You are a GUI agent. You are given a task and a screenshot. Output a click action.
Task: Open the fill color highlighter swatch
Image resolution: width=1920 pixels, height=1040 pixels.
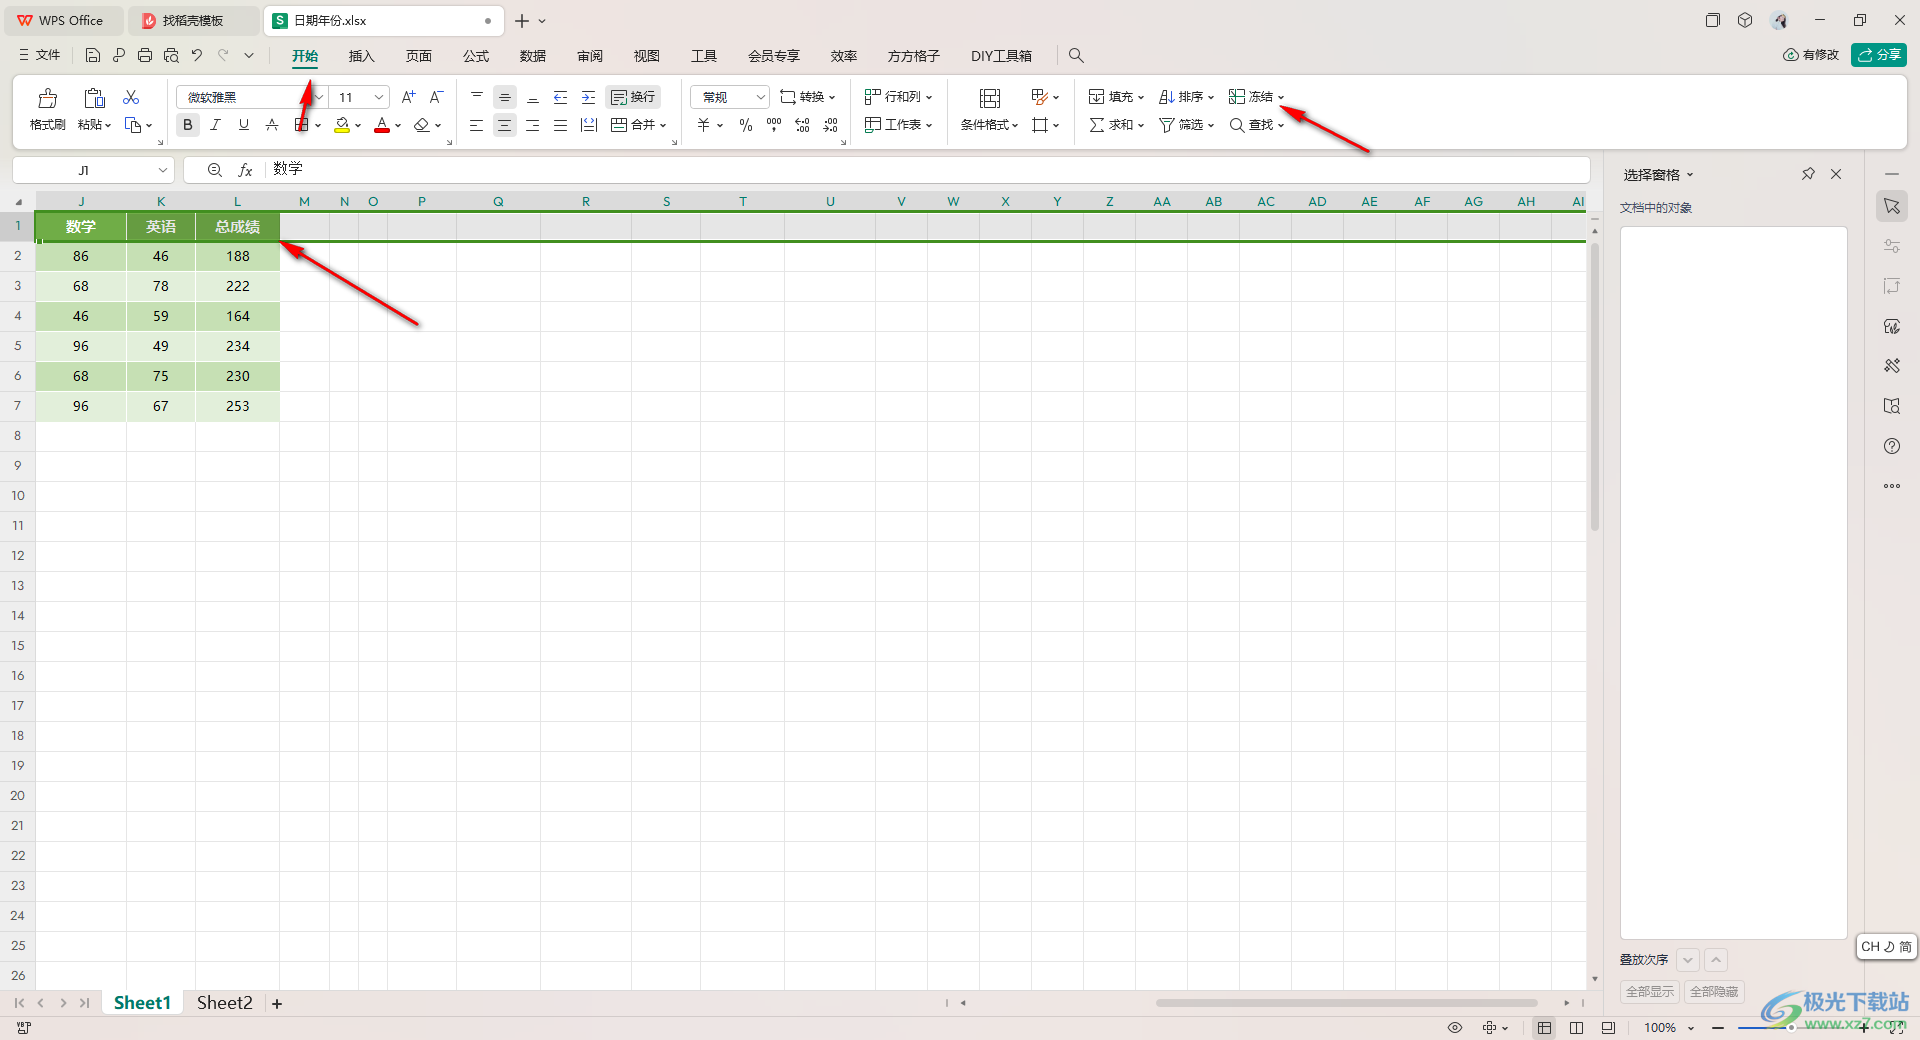point(342,125)
